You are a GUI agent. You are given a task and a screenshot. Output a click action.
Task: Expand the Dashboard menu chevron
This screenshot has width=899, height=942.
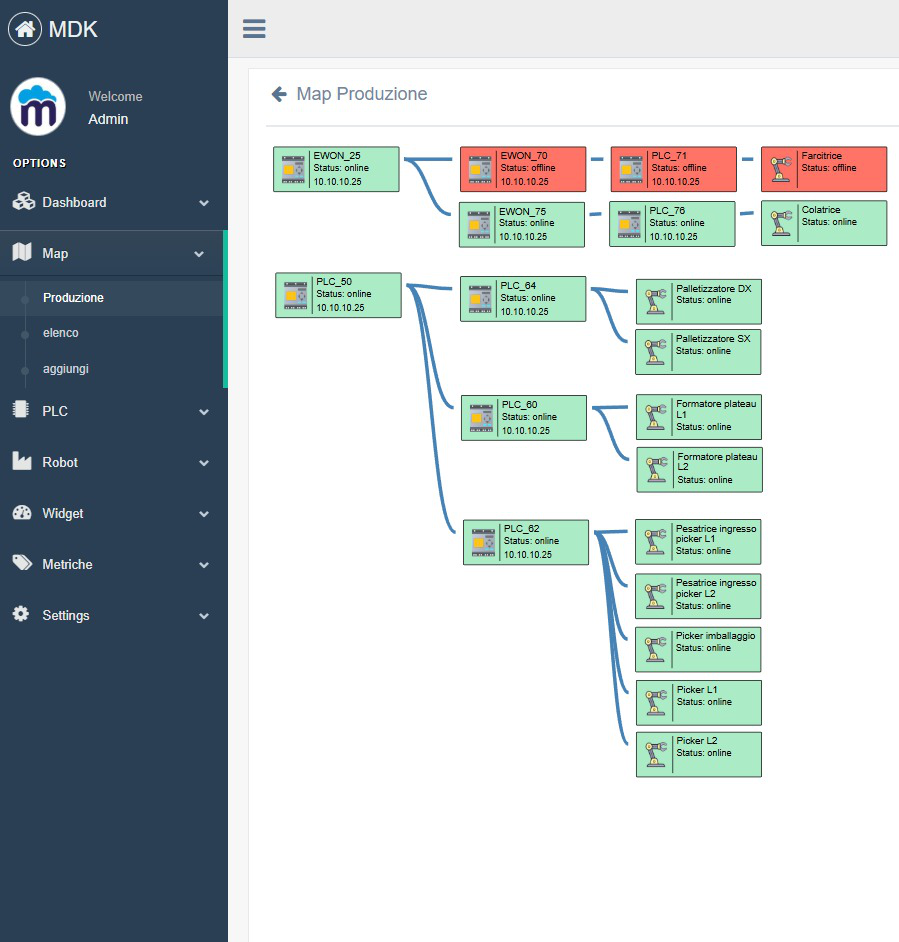coord(204,203)
